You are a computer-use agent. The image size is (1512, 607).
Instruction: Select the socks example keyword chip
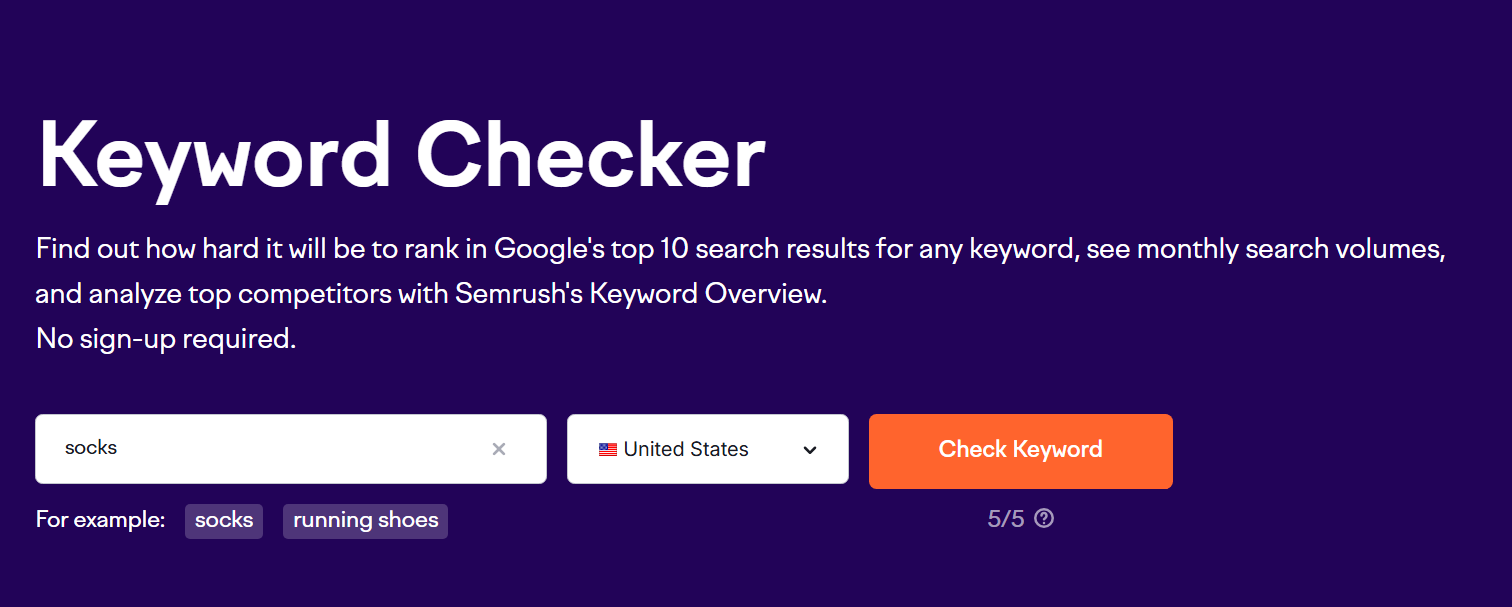pyautogui.click(x=223, y=520)
